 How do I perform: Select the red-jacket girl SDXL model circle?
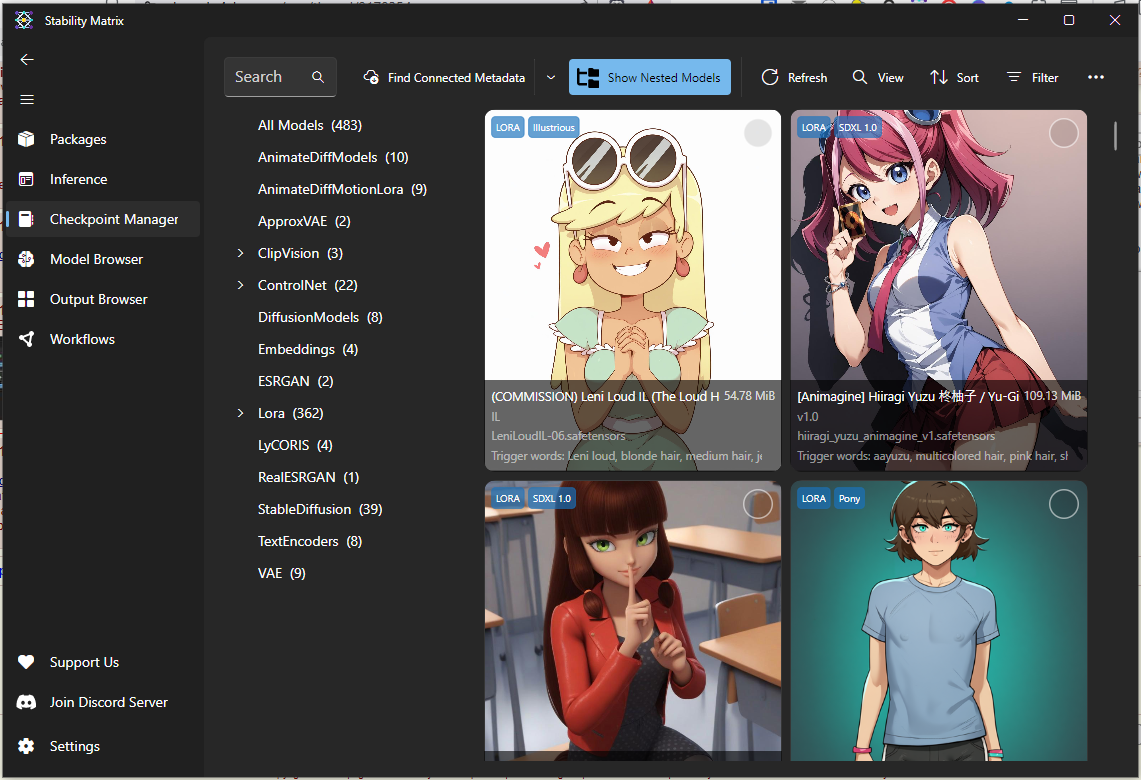click(x=758, y=504)
